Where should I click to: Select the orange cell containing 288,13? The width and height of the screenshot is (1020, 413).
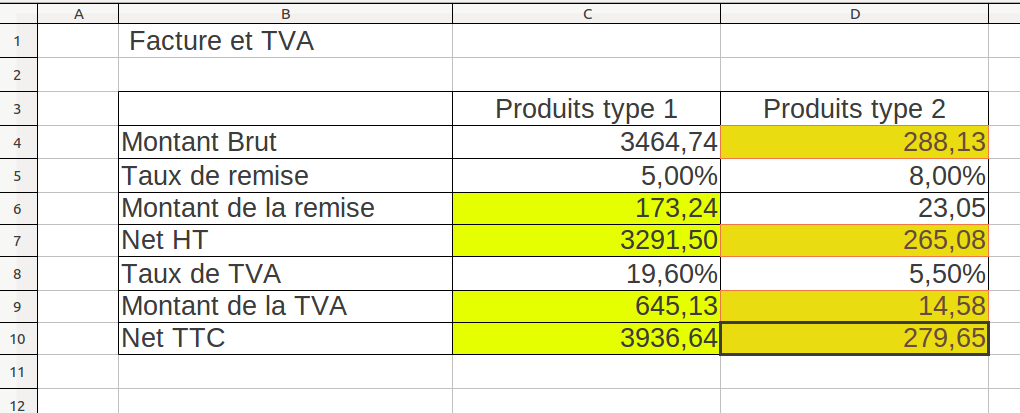pyautogui.click(x=854, y=142)
